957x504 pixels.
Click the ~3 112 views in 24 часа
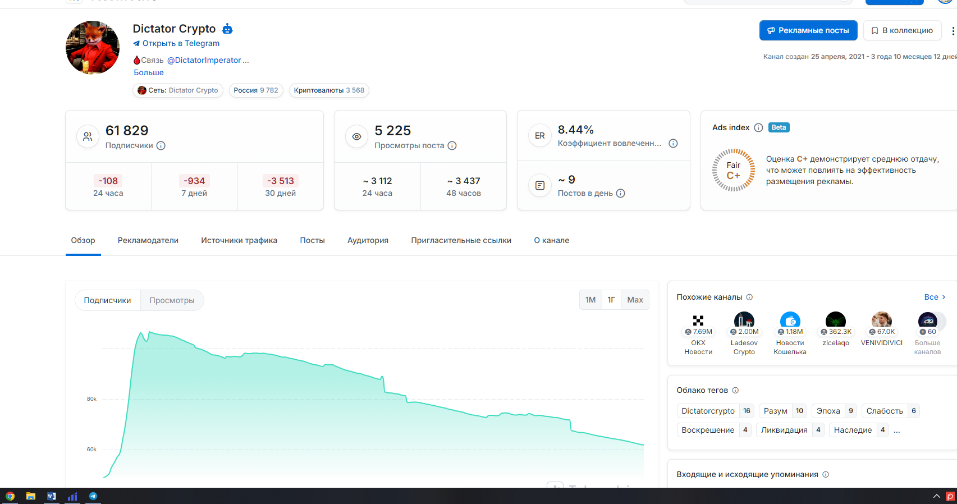pyautogui.click(x=377, y=186)
